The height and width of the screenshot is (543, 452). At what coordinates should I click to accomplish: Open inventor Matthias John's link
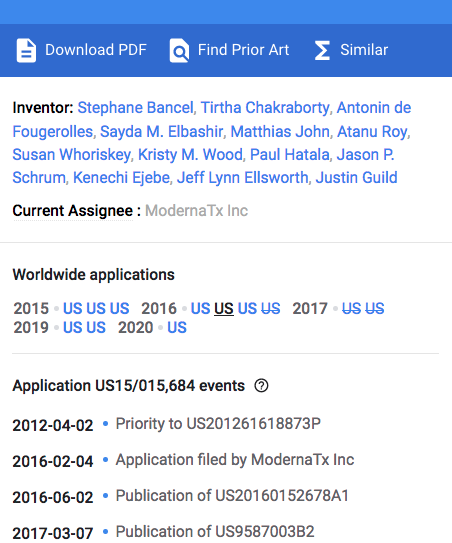[x=280, y=132]
